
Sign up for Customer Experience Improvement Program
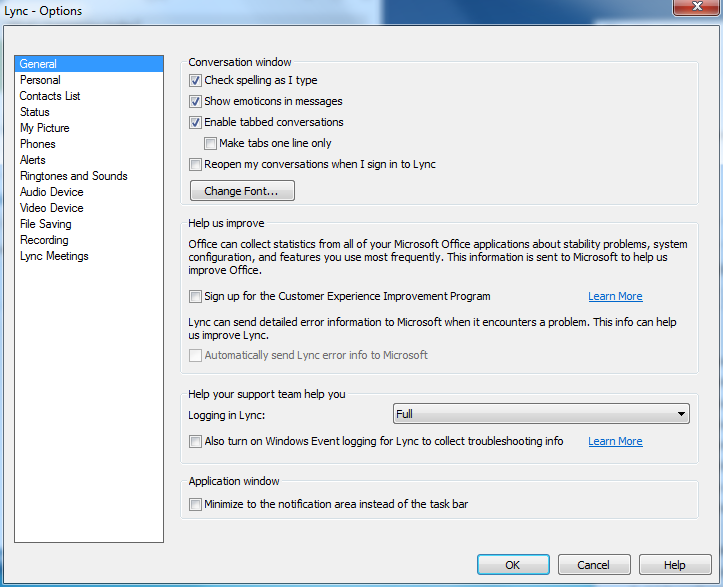point(195,296)
